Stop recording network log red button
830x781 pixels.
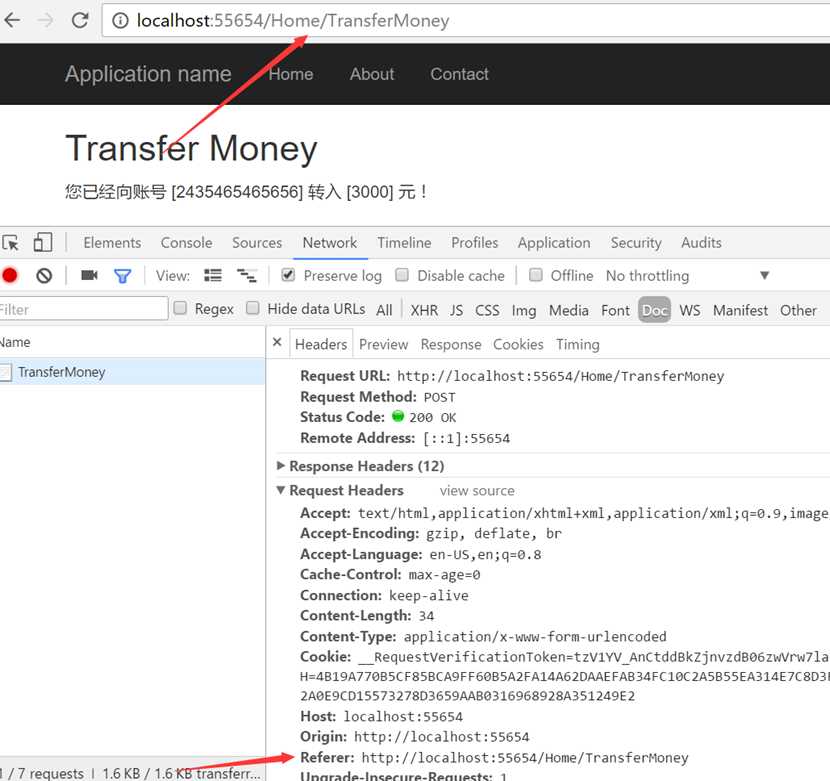[10, 275]
